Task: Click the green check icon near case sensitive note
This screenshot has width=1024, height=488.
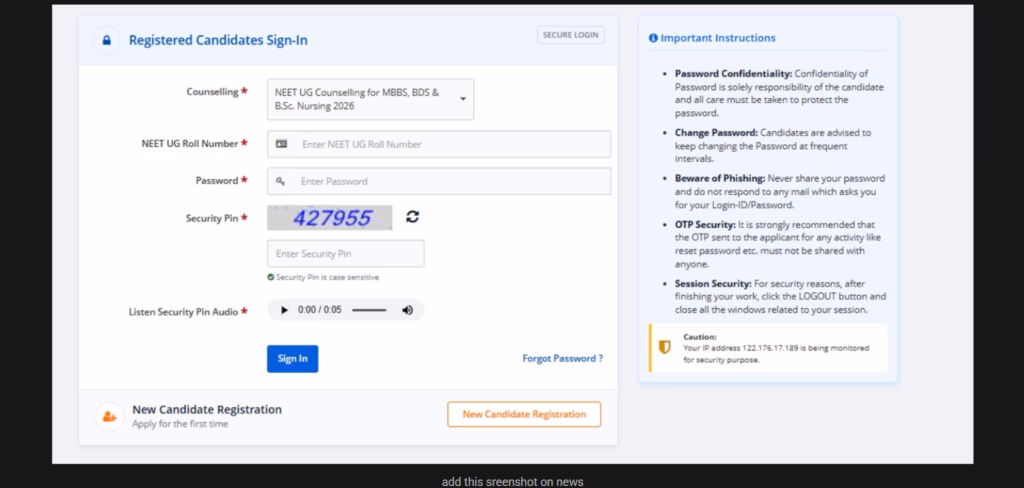Action: 270,277
